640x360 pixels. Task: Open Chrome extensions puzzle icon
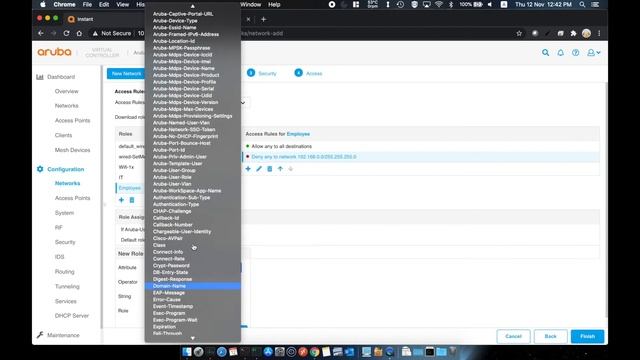click(x=573, y=33)
